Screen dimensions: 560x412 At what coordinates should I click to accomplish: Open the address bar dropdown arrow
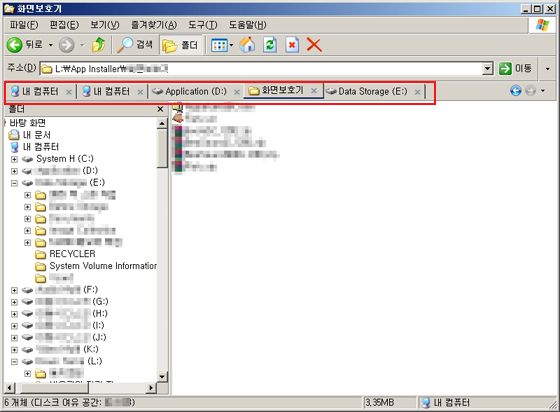tap(488, 68)
